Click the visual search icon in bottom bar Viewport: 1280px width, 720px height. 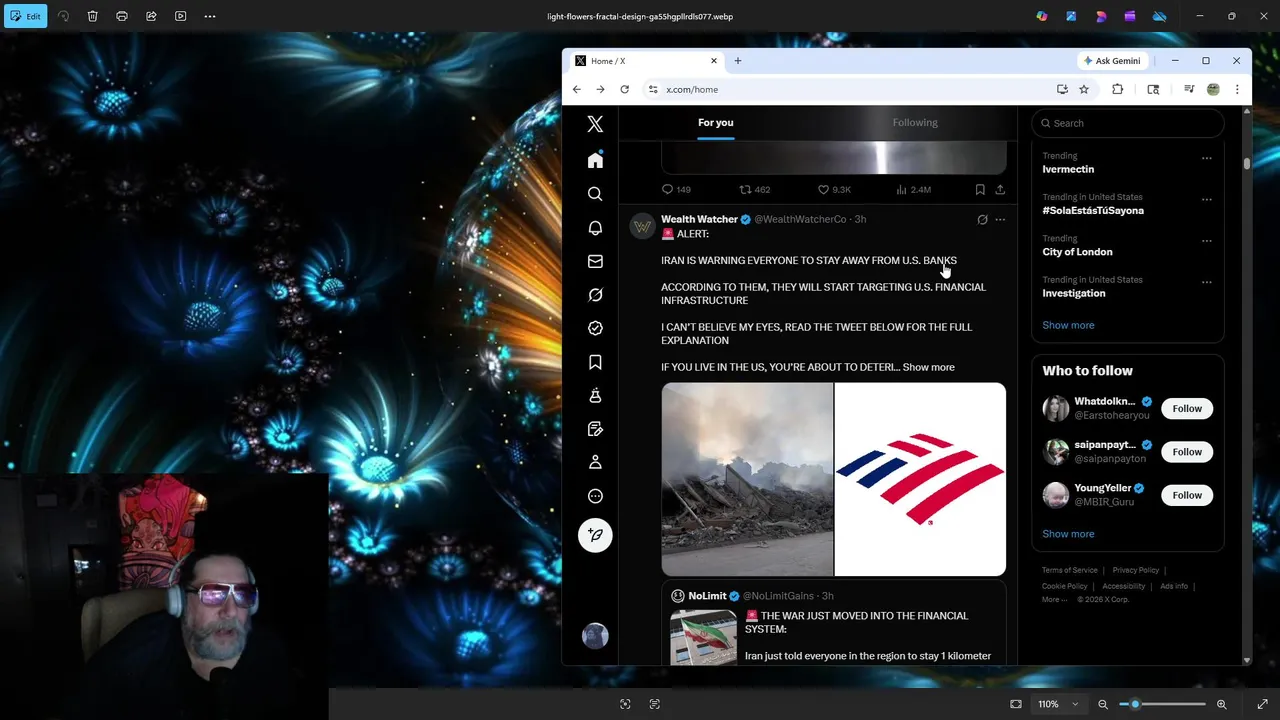(x=625, y=704)
